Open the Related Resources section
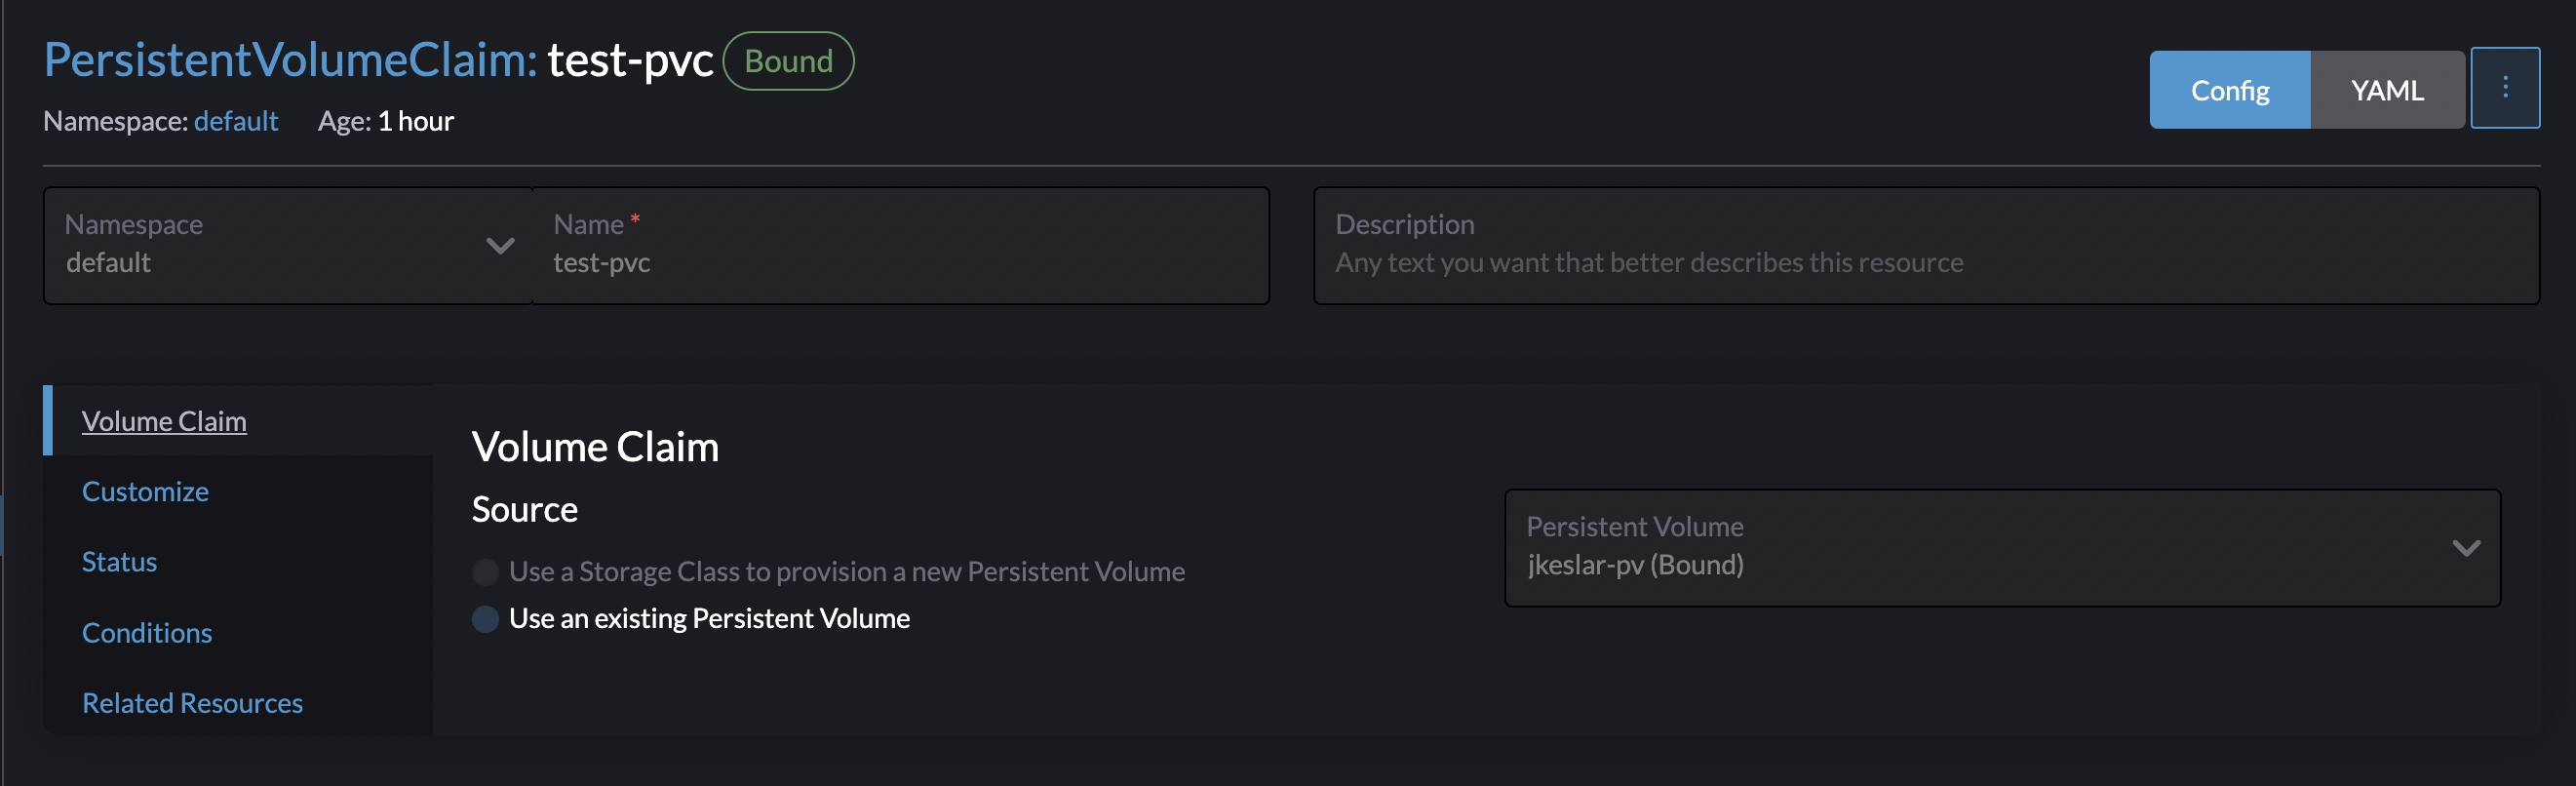This screenshot has height=786, width=2576. [x=192, y=703]
